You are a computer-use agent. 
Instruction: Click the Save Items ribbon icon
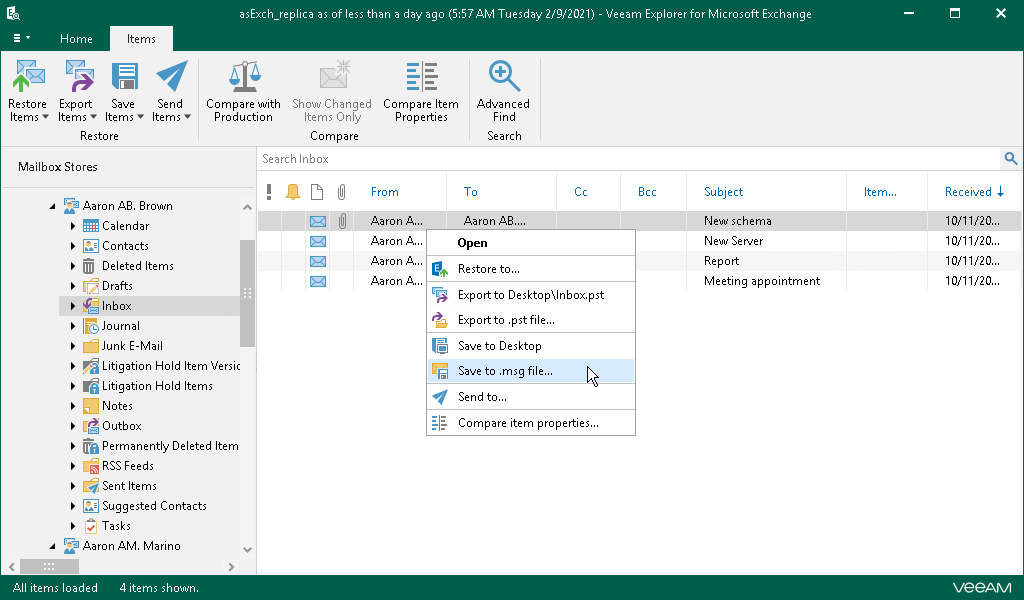pos(123,78)
